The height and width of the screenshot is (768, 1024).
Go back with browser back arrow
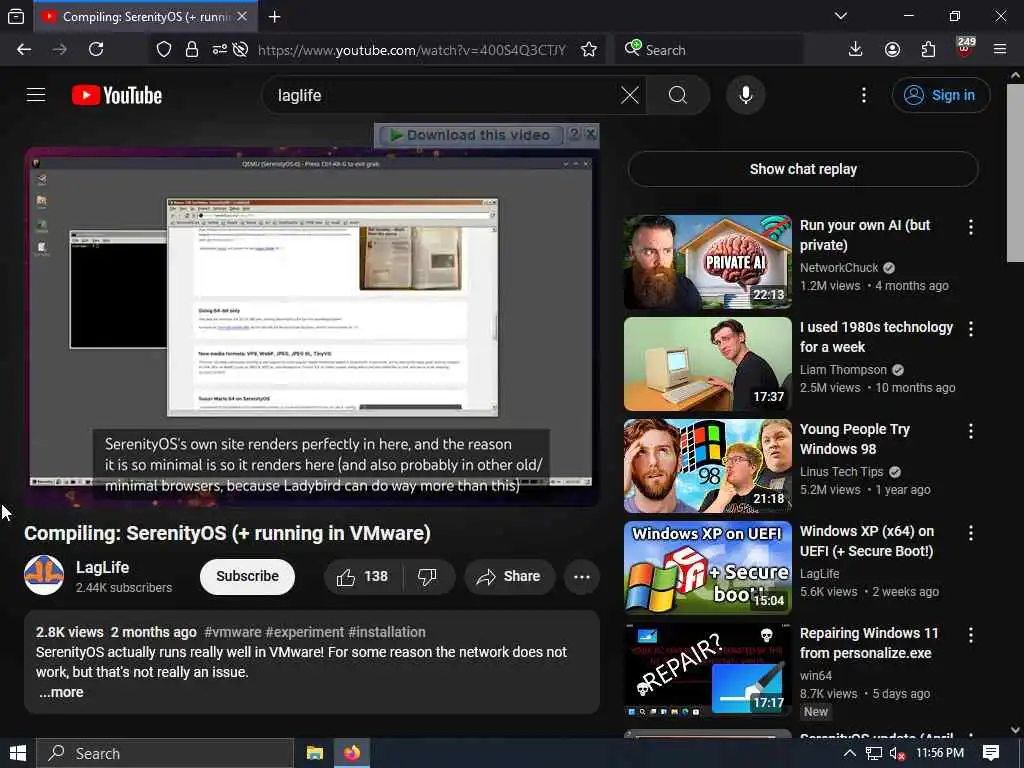pyautogui.click(x=24, y=50)
